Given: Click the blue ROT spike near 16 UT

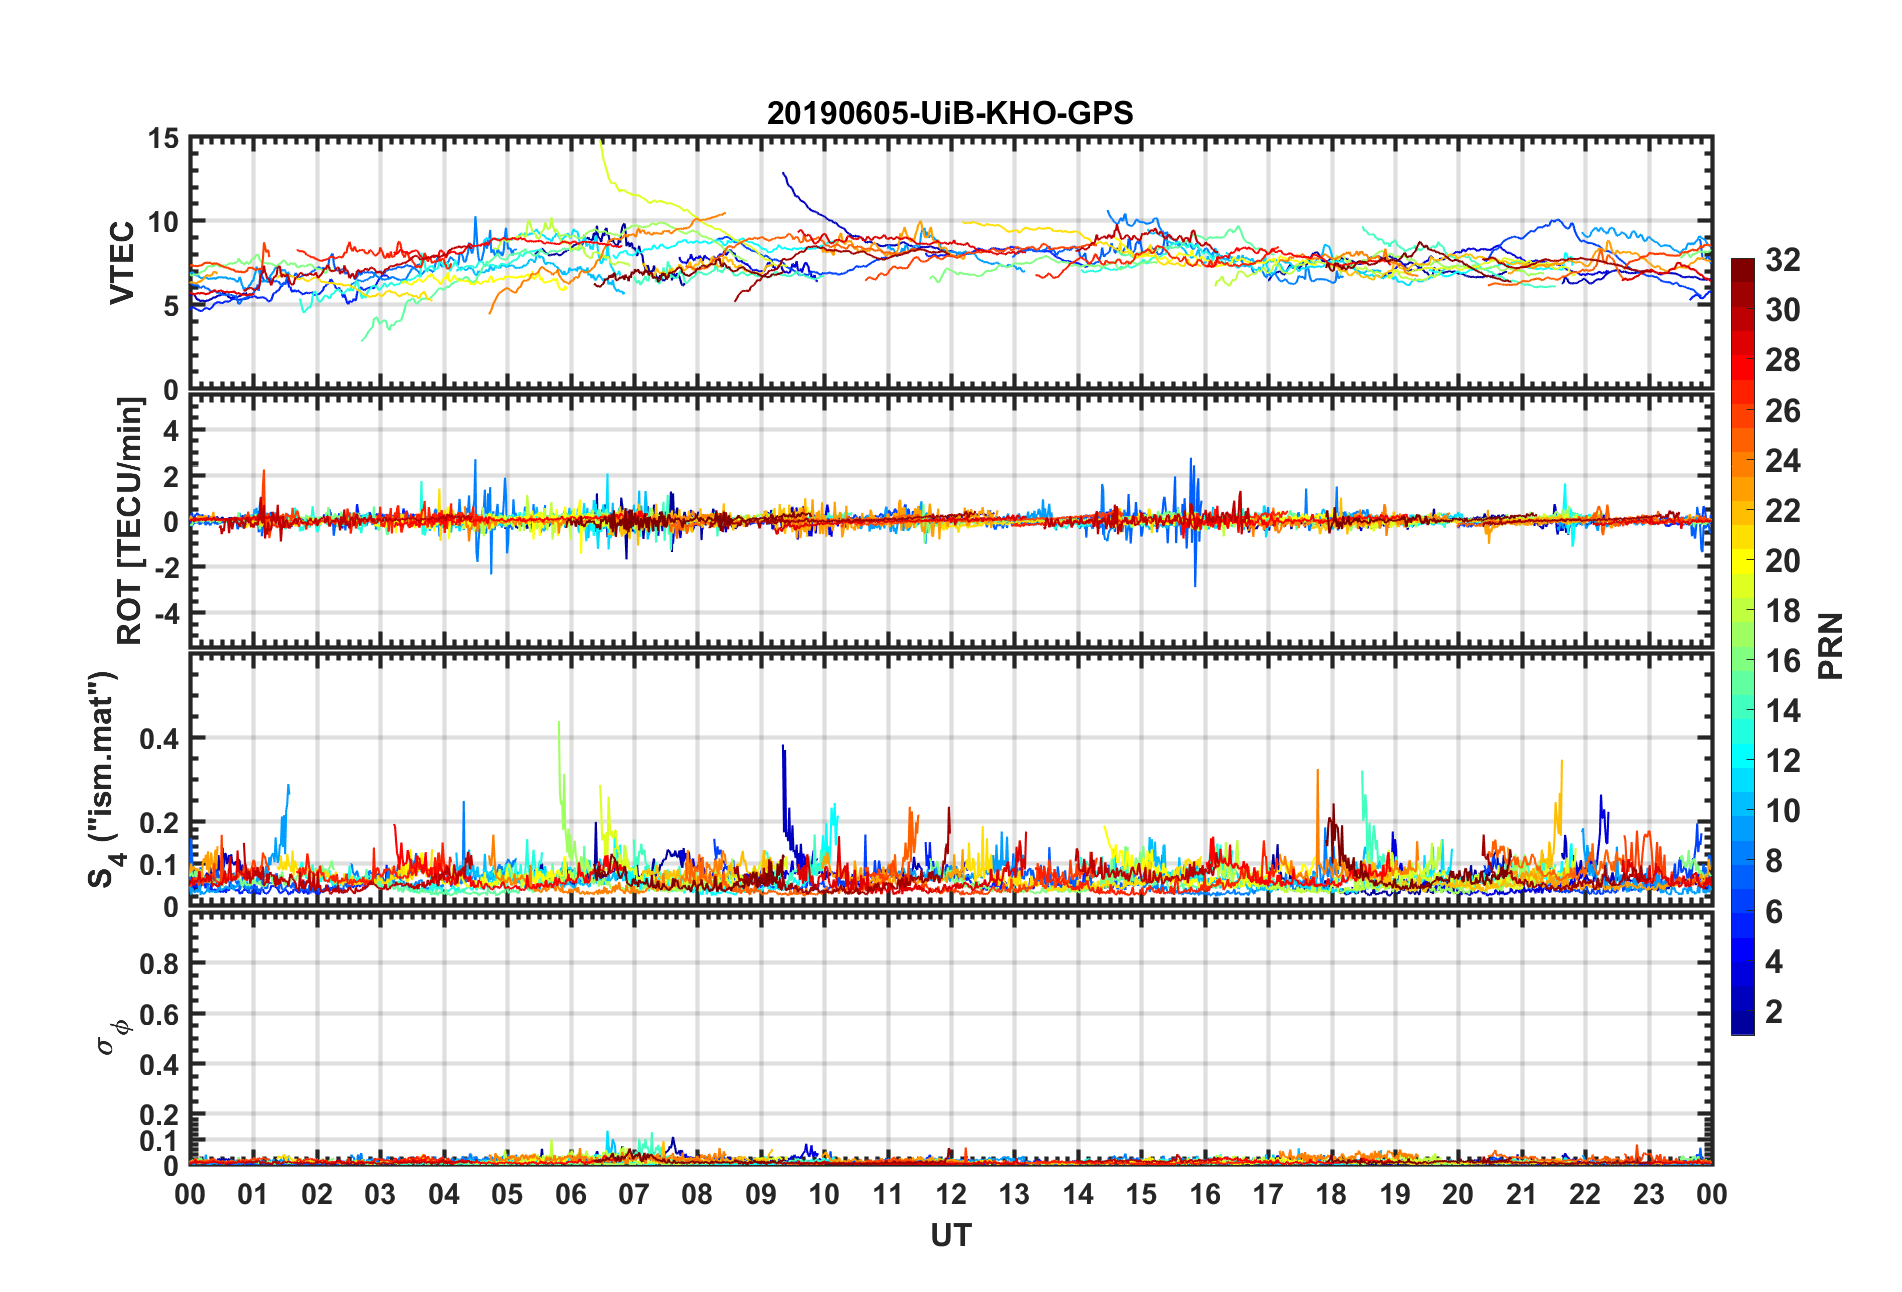Looking at the screenshot, I should pyautogui.click(x=1194, y=520).
